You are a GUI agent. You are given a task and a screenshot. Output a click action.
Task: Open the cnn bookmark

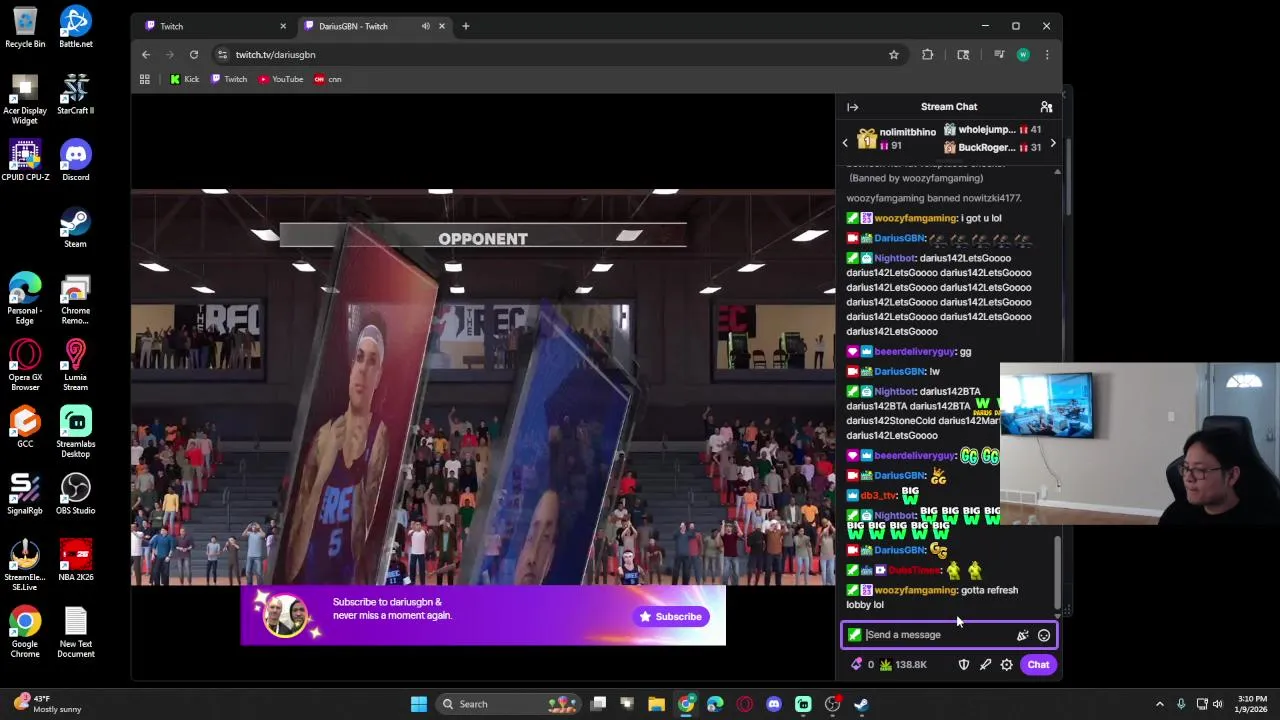(x=328, y=79)
